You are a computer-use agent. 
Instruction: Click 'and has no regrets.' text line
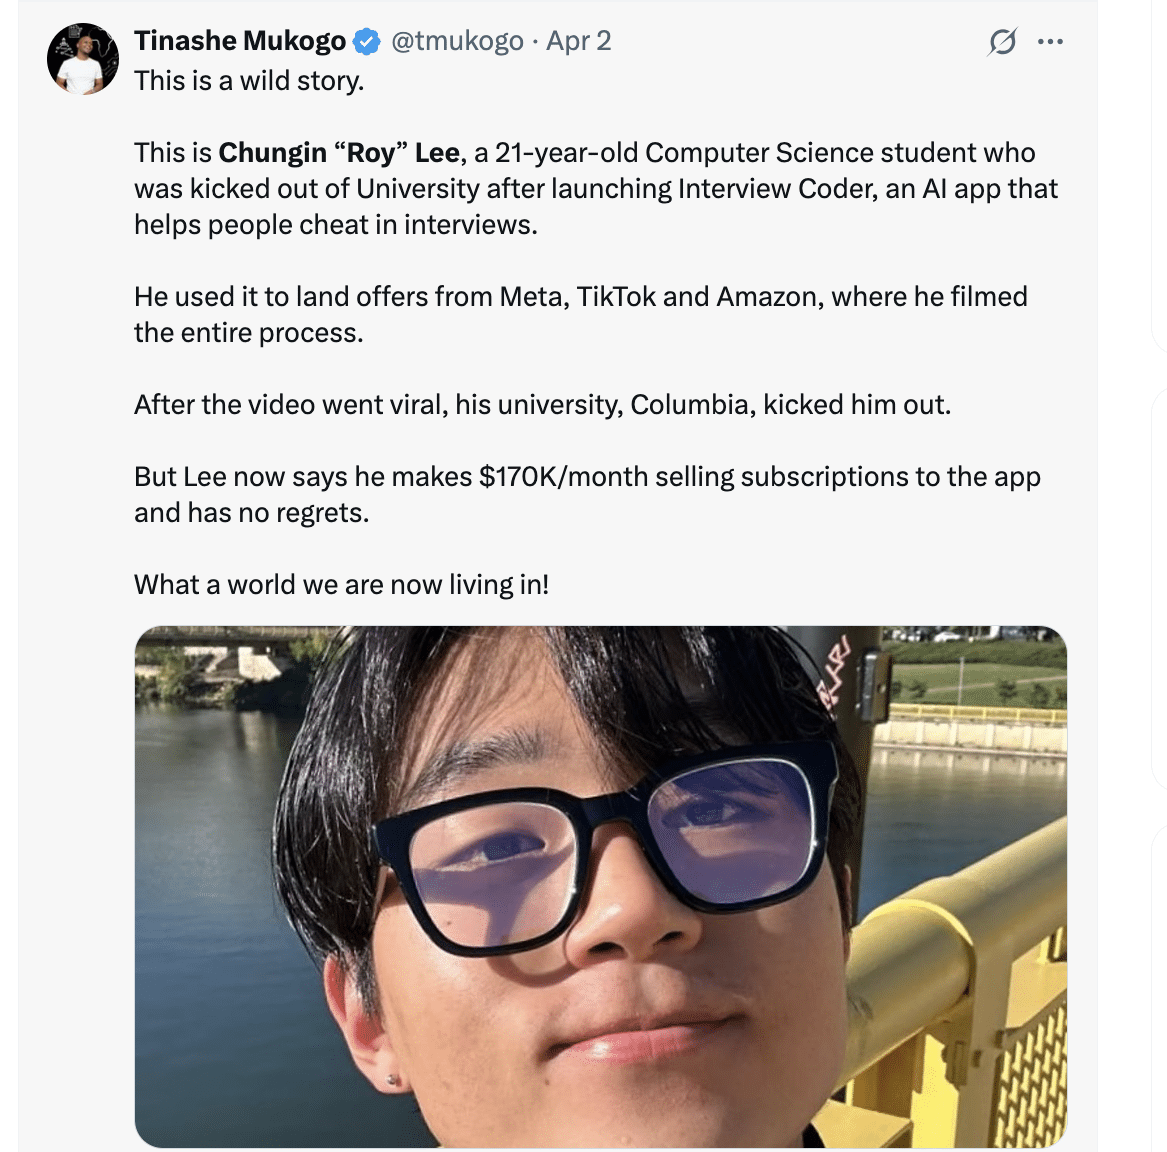[x=252, y=513]
